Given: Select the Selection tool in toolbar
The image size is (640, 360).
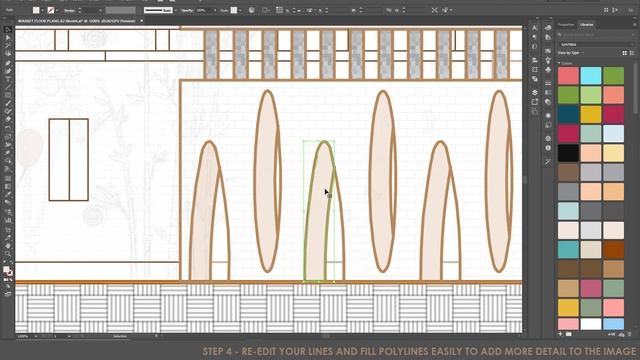Looking at the screenshot, I should (x=8, y=30).
